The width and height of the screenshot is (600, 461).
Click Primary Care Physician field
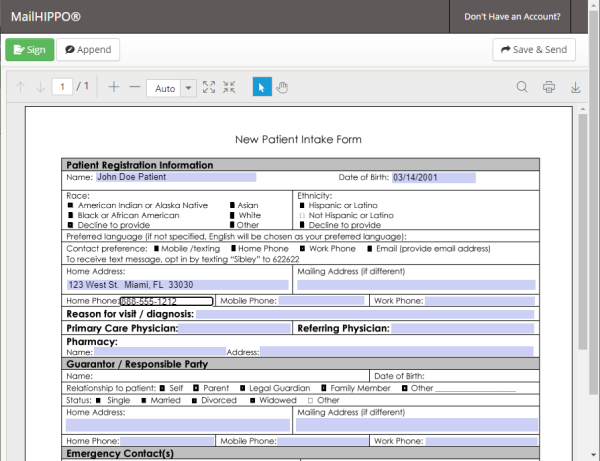[234, 328]
